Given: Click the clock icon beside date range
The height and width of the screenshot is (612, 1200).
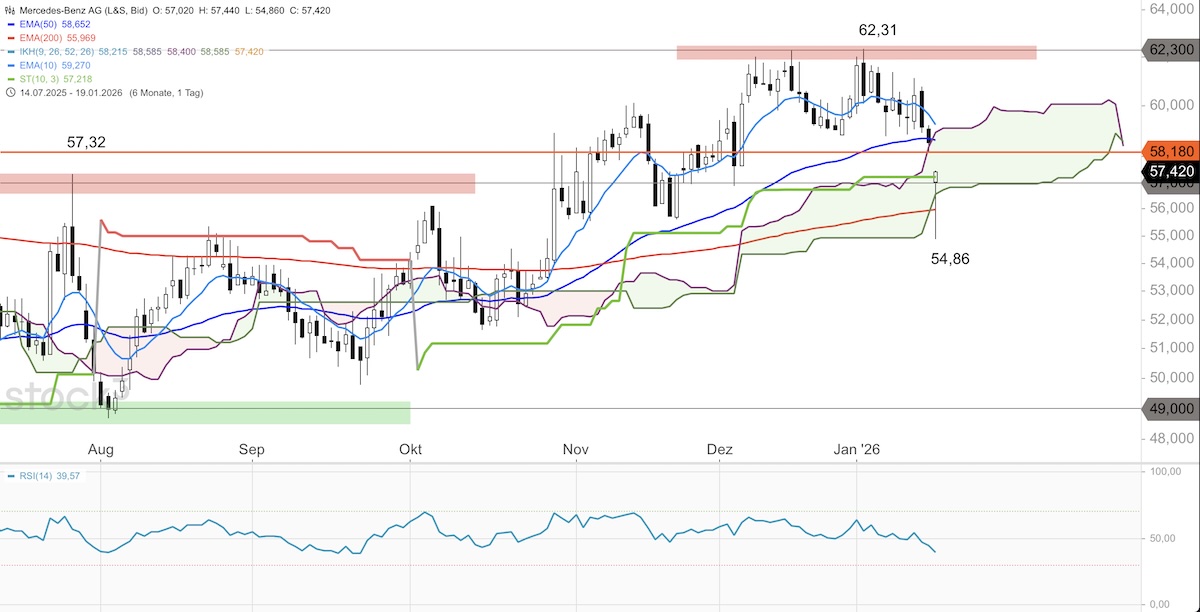Looking at the screenshot, I should 9,92.
